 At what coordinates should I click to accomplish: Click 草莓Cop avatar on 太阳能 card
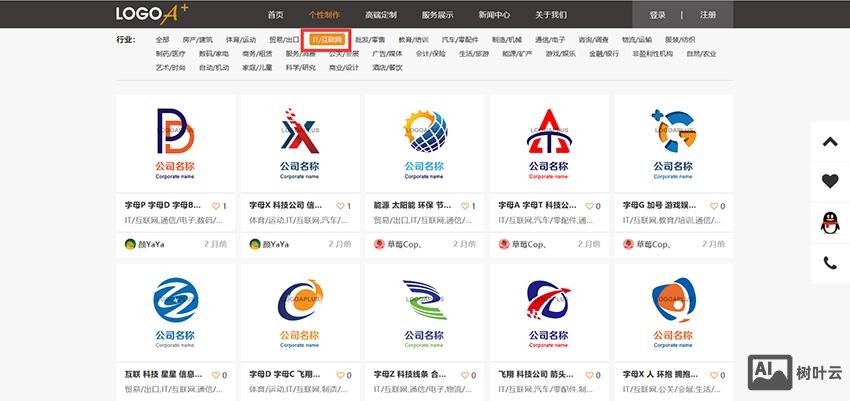click(x=379, y=244)
